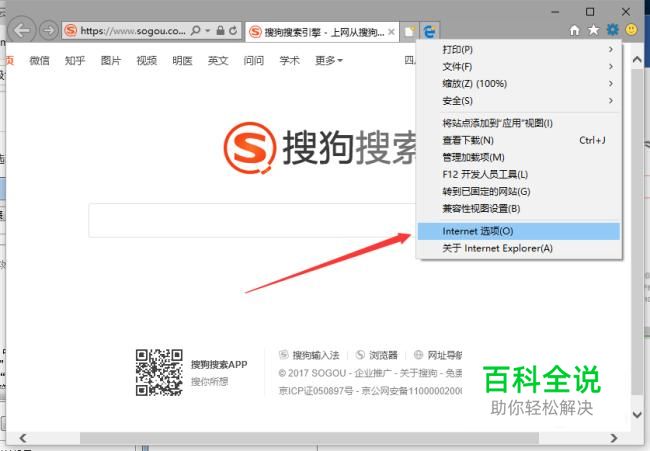The image size is (650, 451).
Task: Open the 安全(S) menu item
Action: point(519,101)
